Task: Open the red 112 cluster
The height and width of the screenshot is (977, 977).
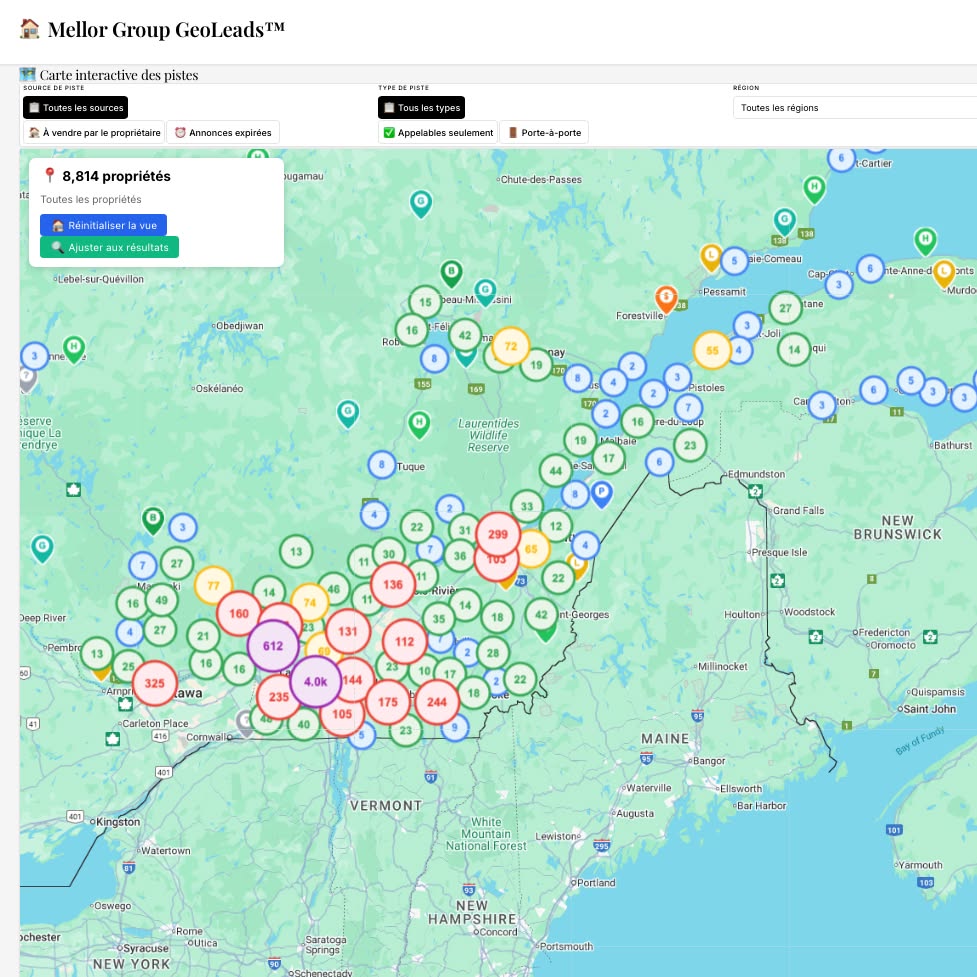Action: 404,641
